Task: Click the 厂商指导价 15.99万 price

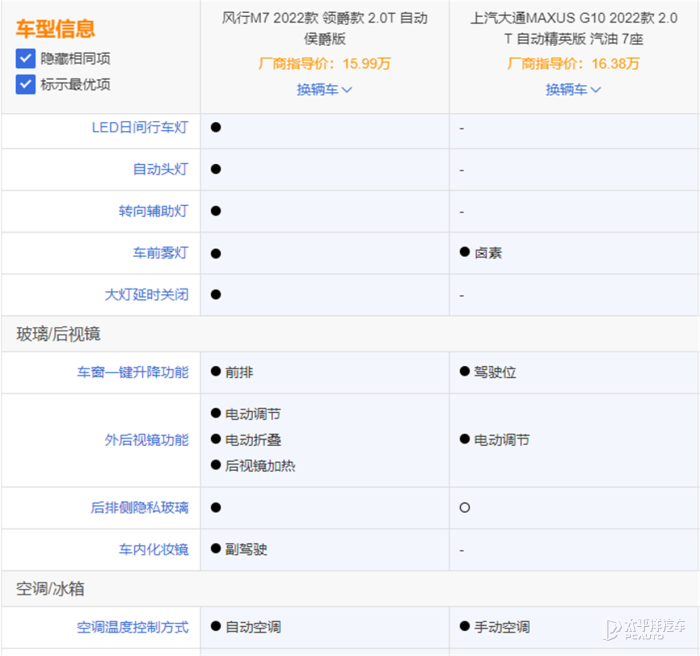Action: (x=325, y=64)
